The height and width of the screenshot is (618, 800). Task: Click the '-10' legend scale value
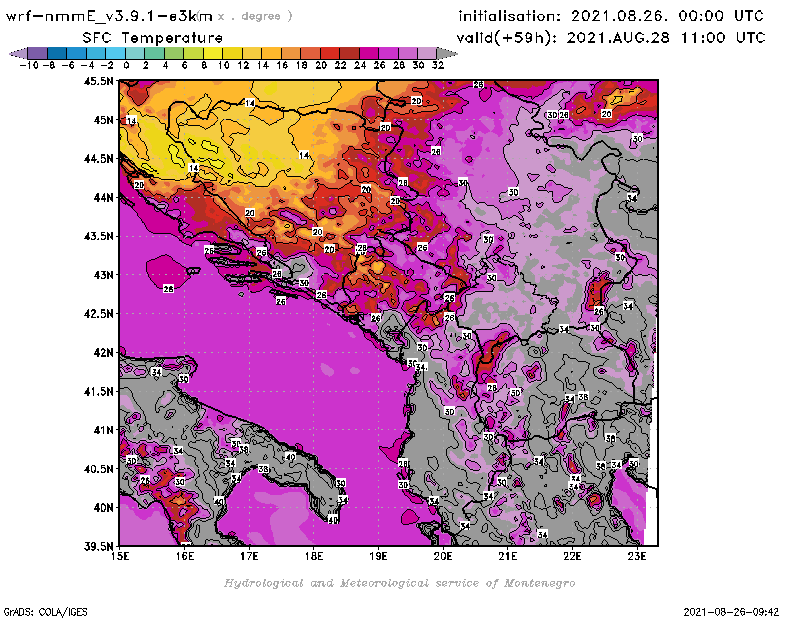[x=29, y=65]
